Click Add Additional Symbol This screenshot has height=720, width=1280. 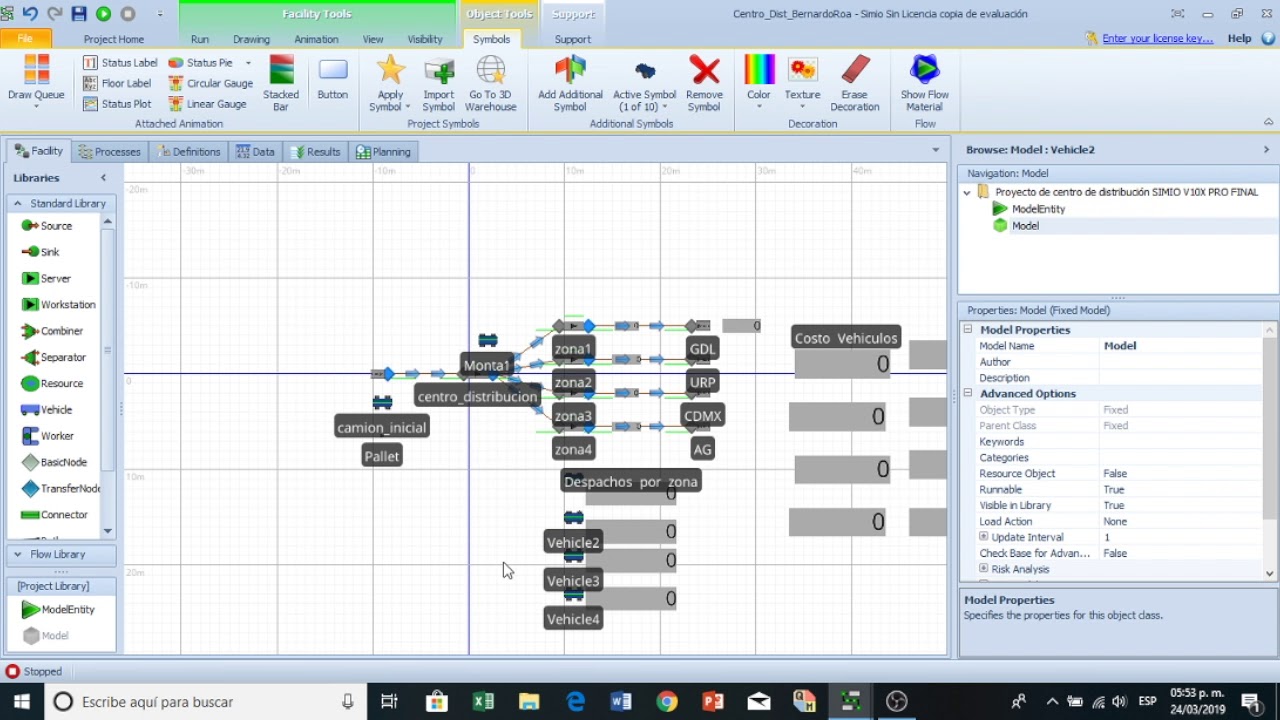570,84
